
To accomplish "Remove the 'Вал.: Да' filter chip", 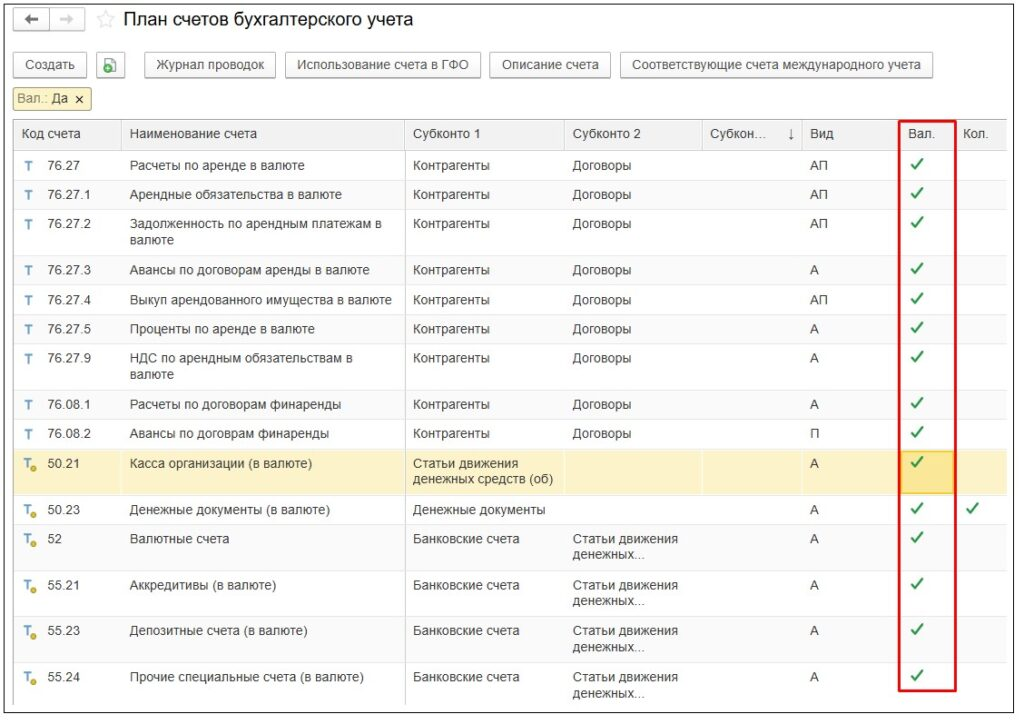I will click(x=80, y=99).
